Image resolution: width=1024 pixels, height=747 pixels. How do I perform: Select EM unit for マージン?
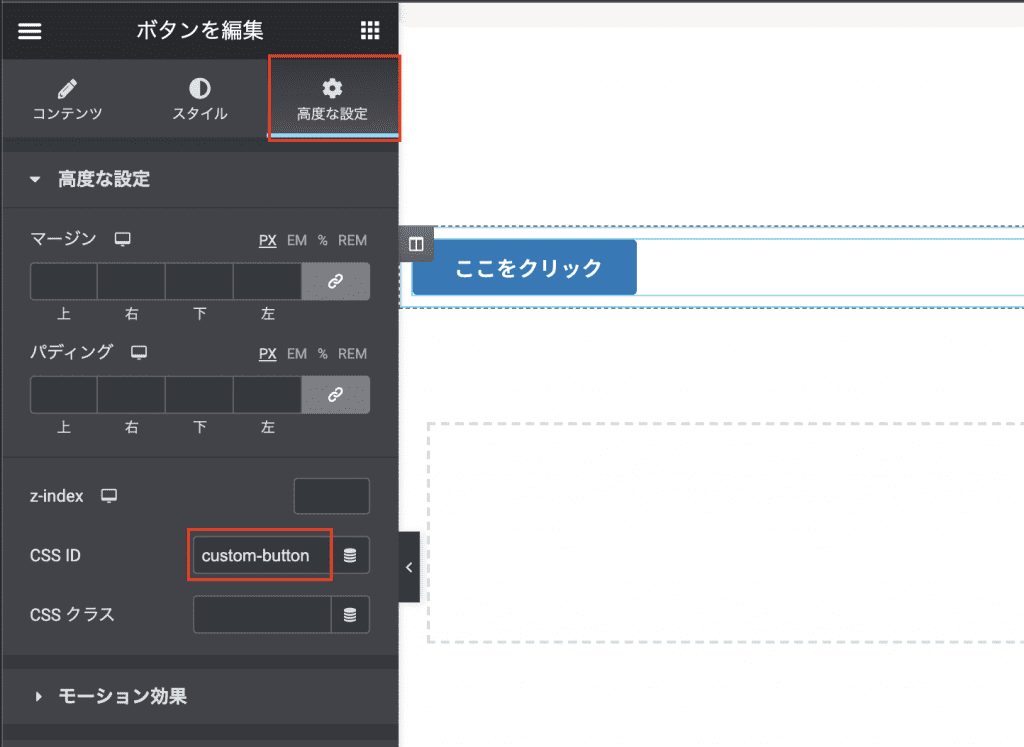coord(297,240)
